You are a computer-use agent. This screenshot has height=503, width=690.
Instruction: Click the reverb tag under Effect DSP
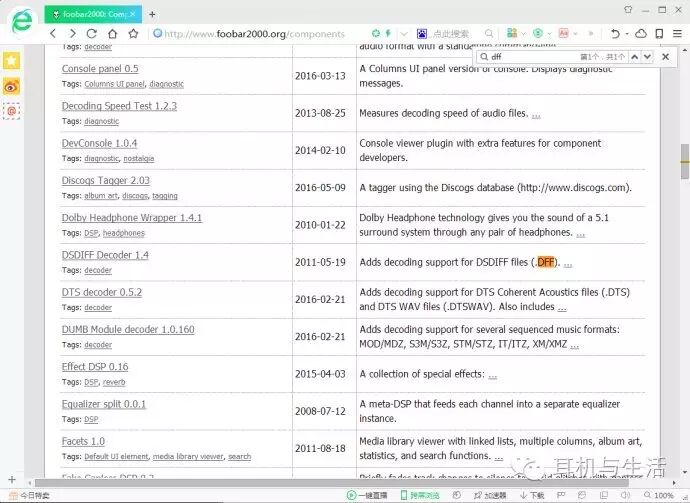point(114,382)
